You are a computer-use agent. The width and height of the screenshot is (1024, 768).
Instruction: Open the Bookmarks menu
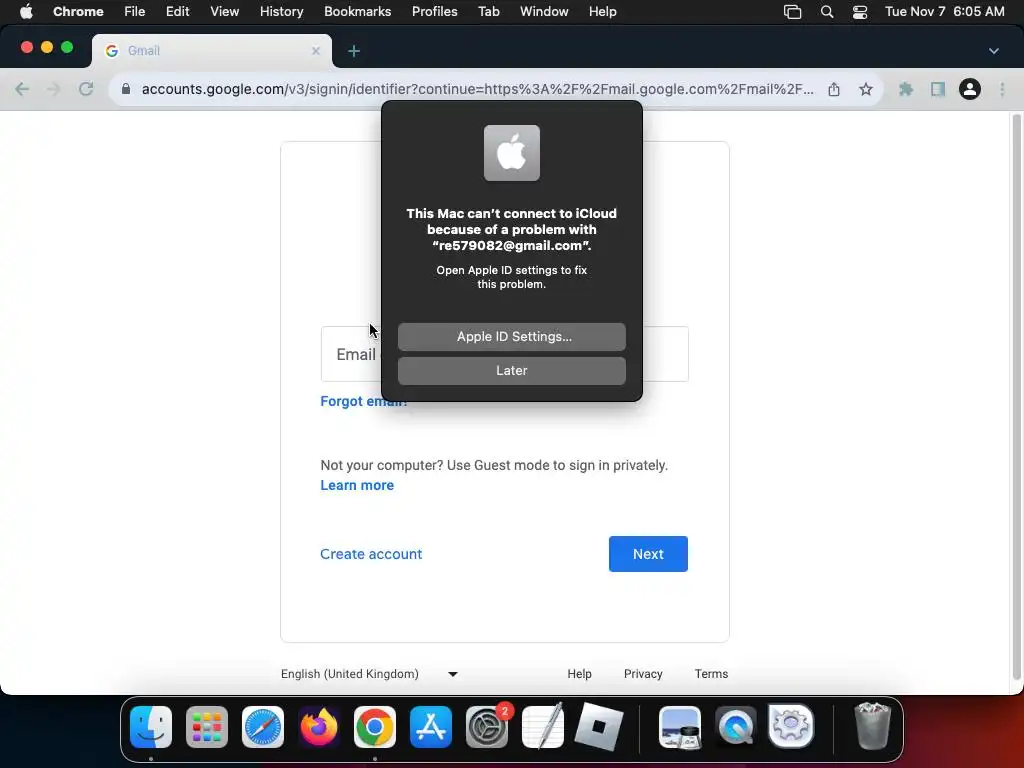click(357, 12)
